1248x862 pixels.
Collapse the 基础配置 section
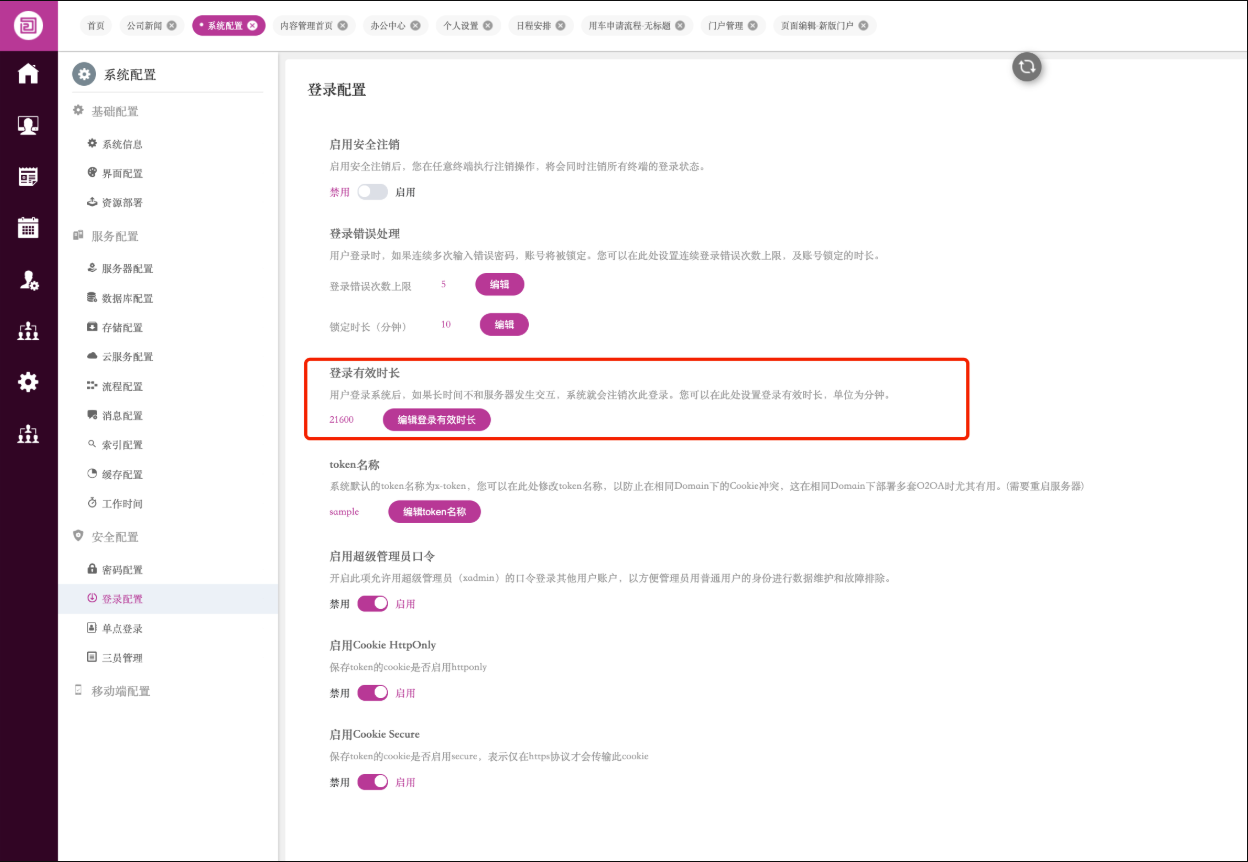coord(114,111)
